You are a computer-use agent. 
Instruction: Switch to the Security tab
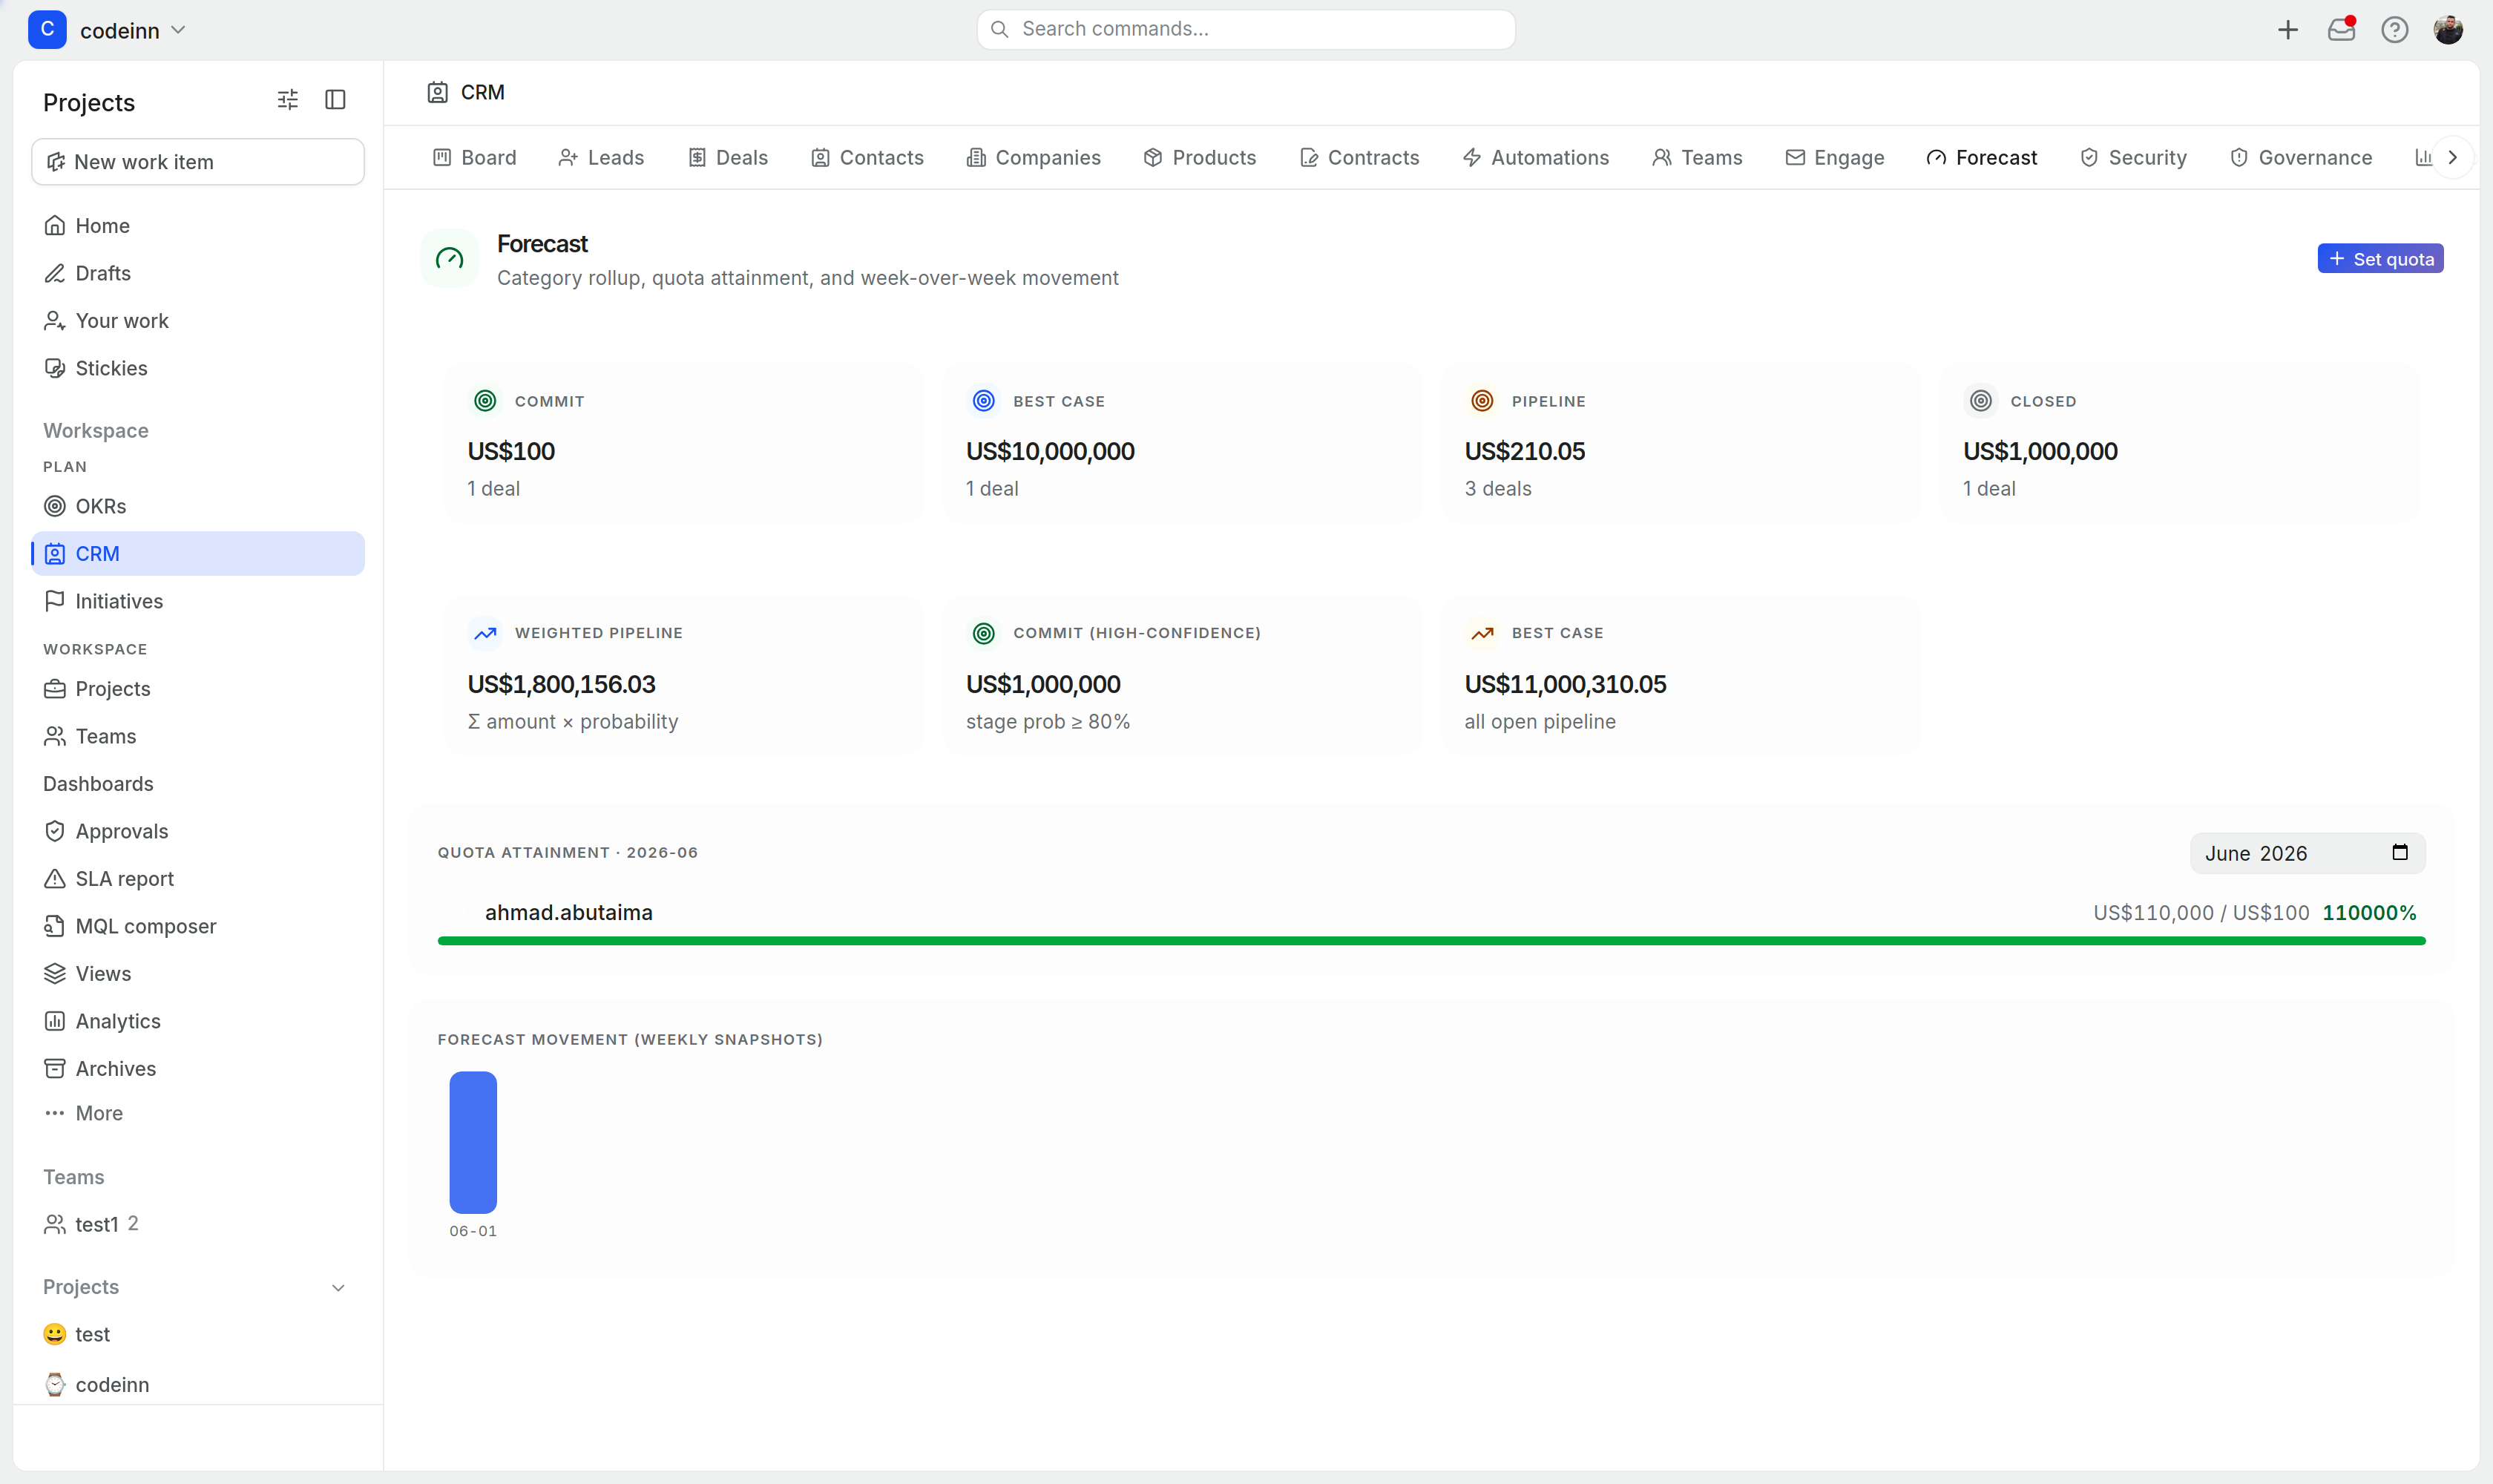[x=2133, y=158]
